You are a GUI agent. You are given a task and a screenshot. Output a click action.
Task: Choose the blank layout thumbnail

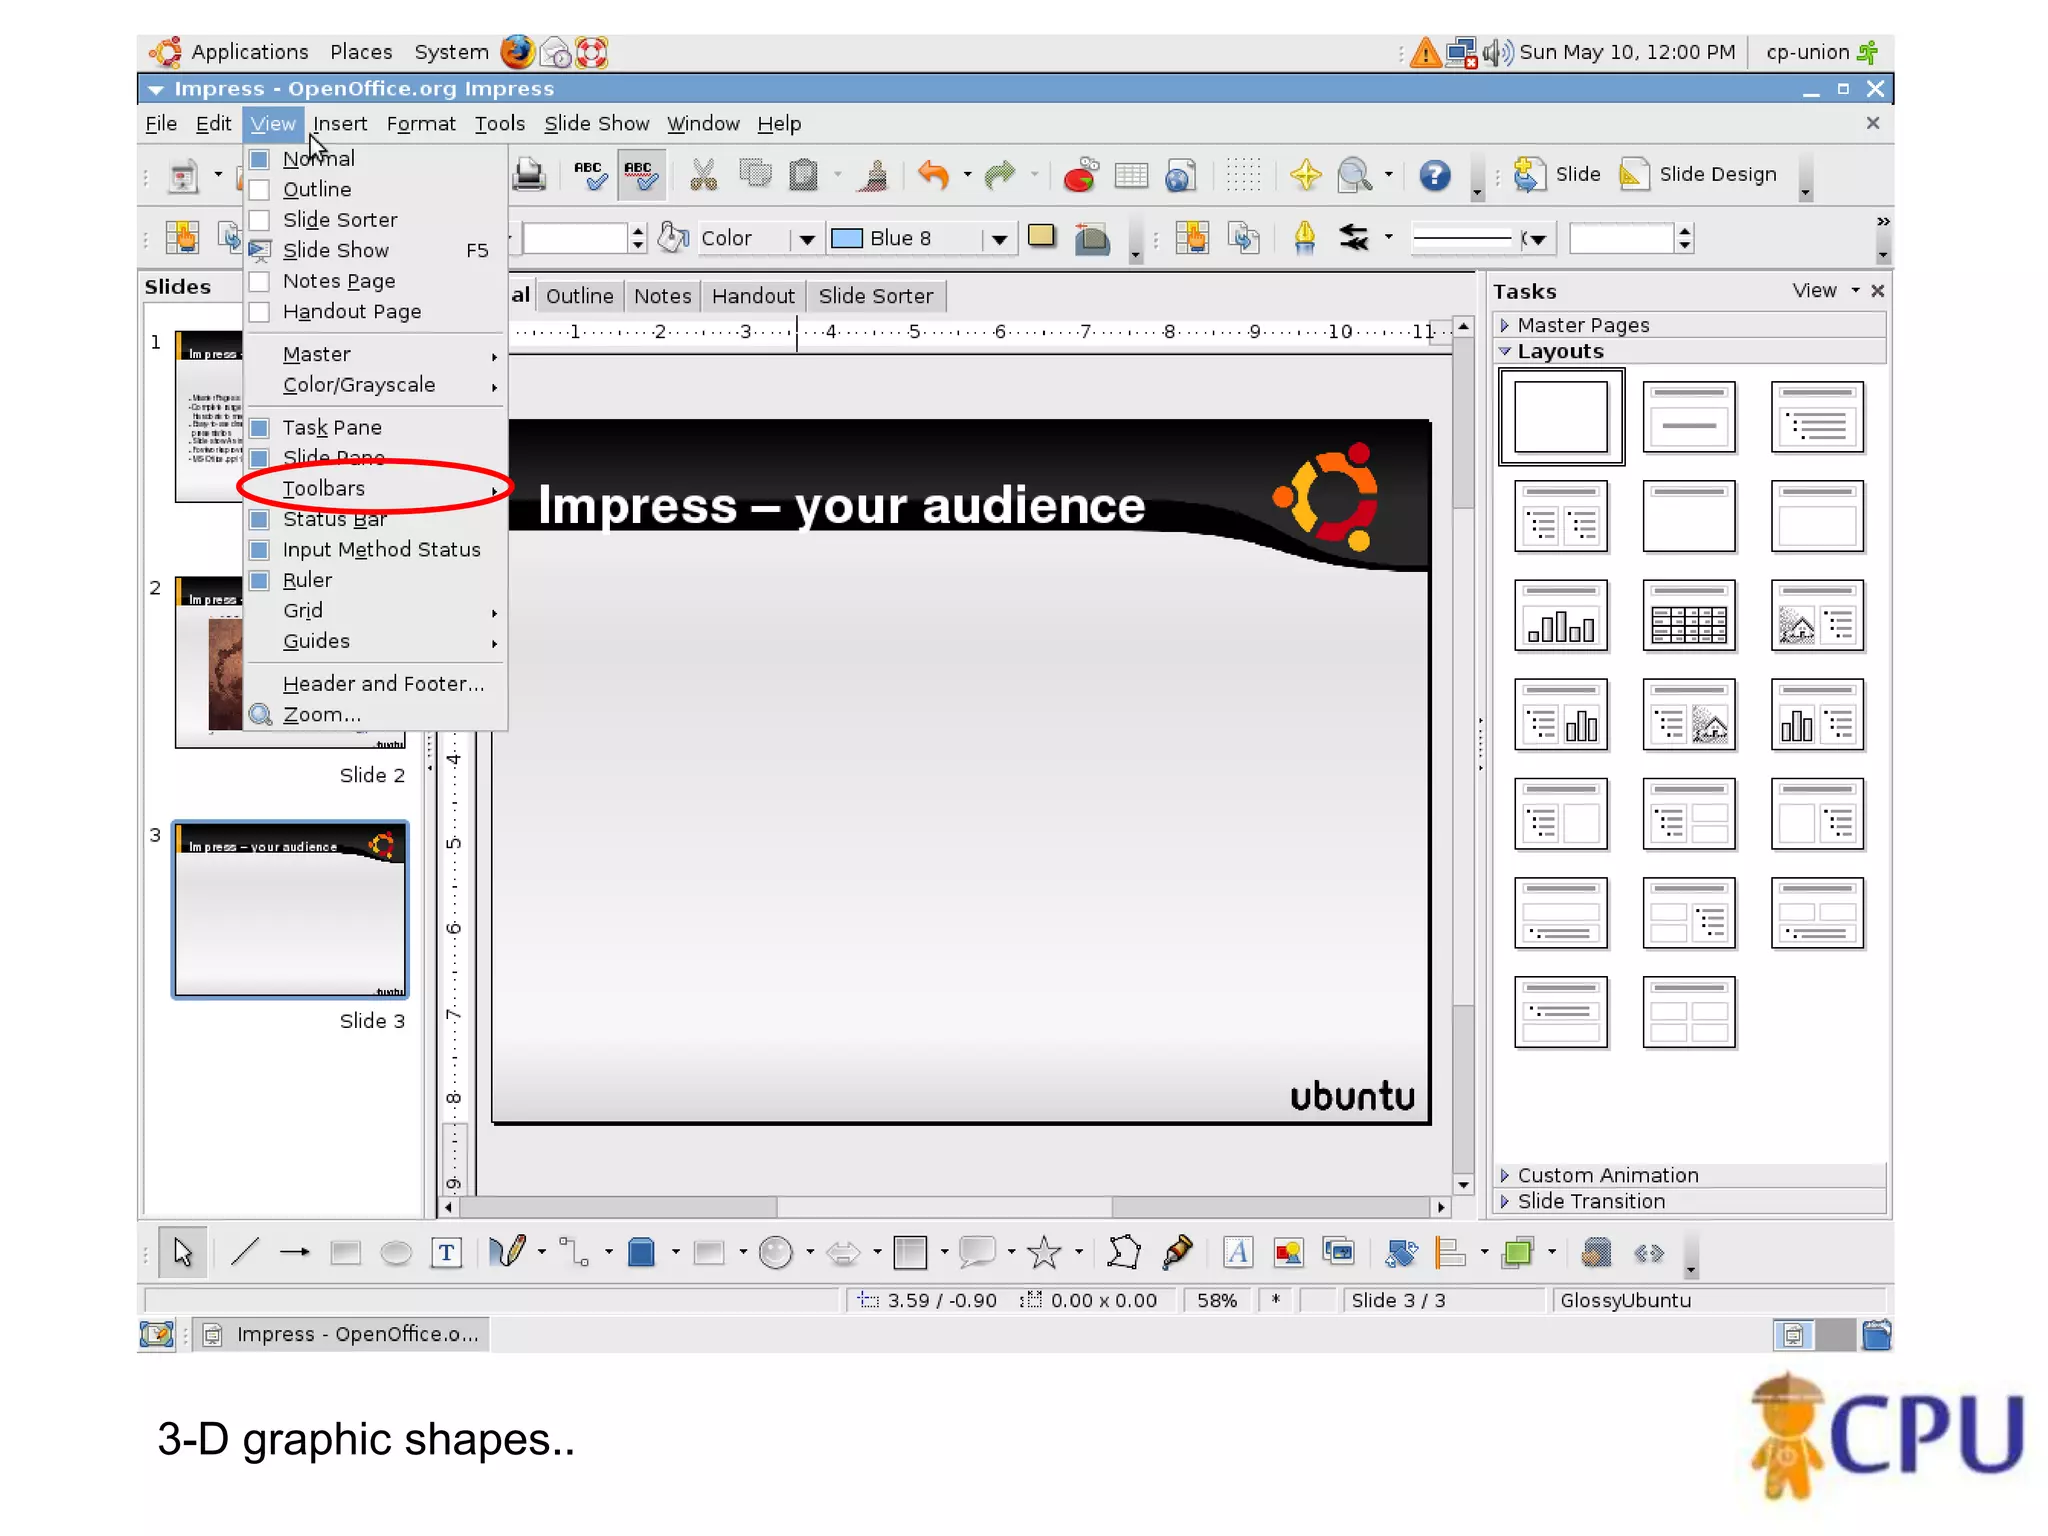coord(1561,417)
